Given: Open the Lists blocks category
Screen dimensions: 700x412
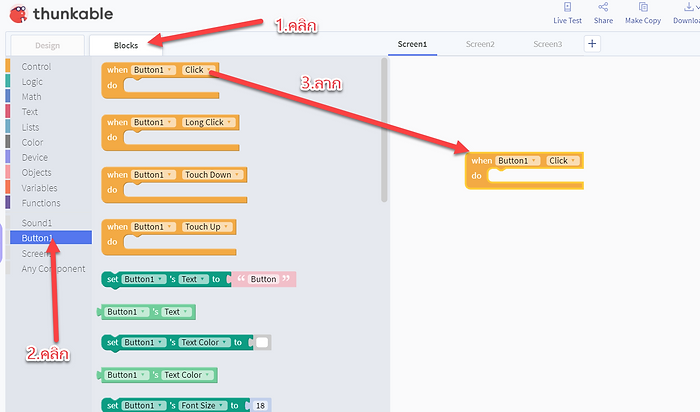Looking at the screenshot, I should [30, 127].
